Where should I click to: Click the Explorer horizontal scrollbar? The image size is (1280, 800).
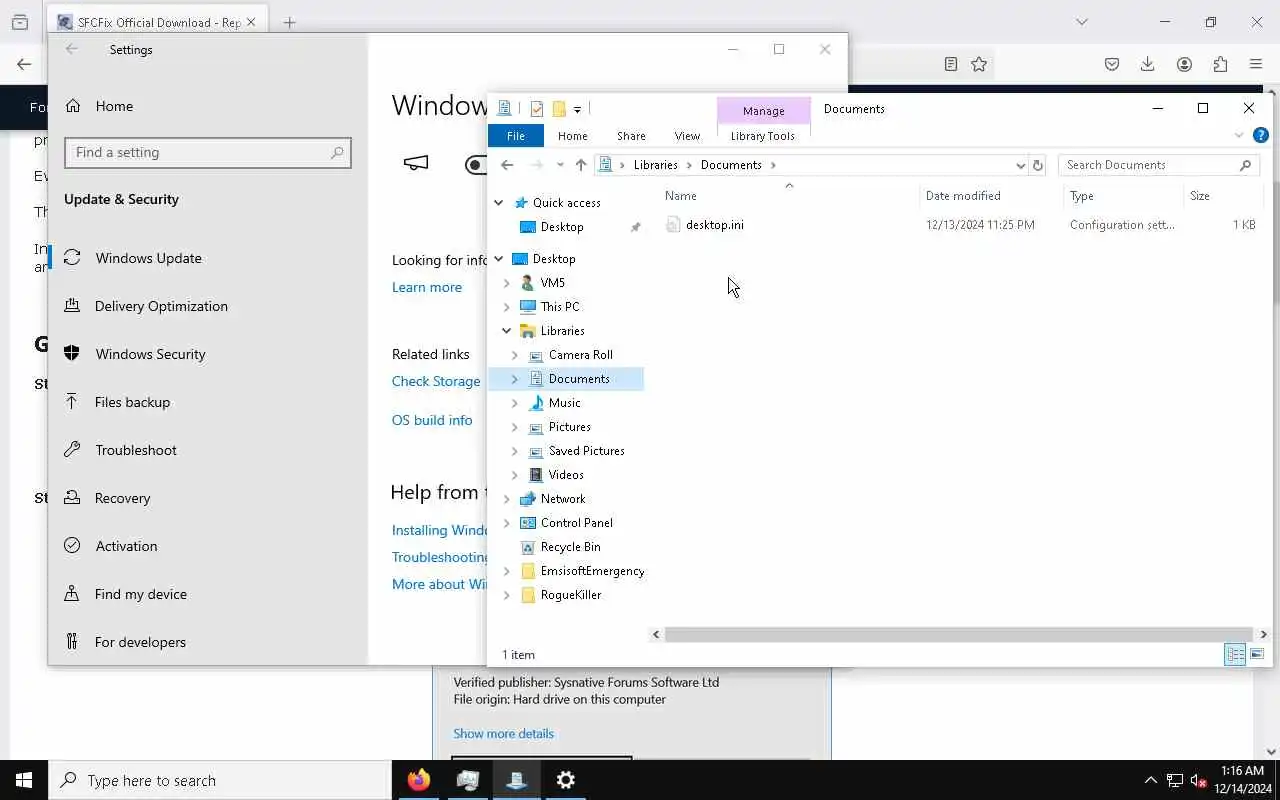point(958,635)
